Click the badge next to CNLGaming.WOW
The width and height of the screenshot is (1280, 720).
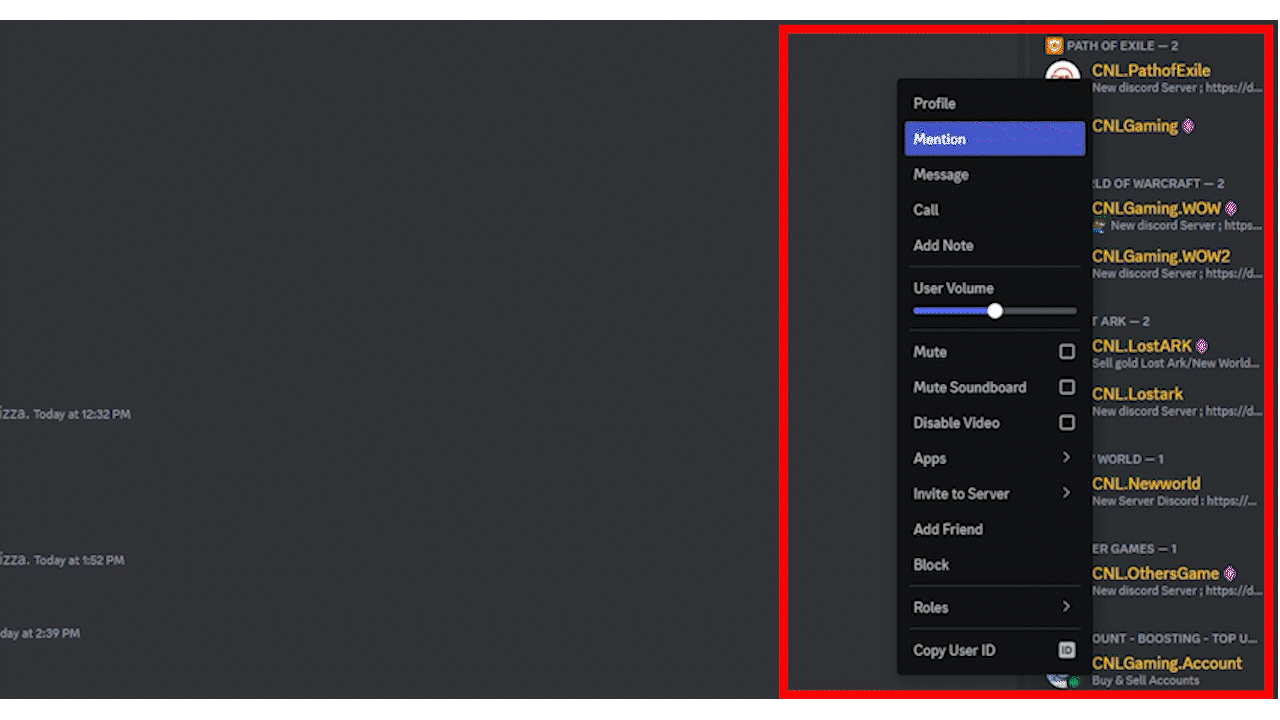tap(1231, 209)
